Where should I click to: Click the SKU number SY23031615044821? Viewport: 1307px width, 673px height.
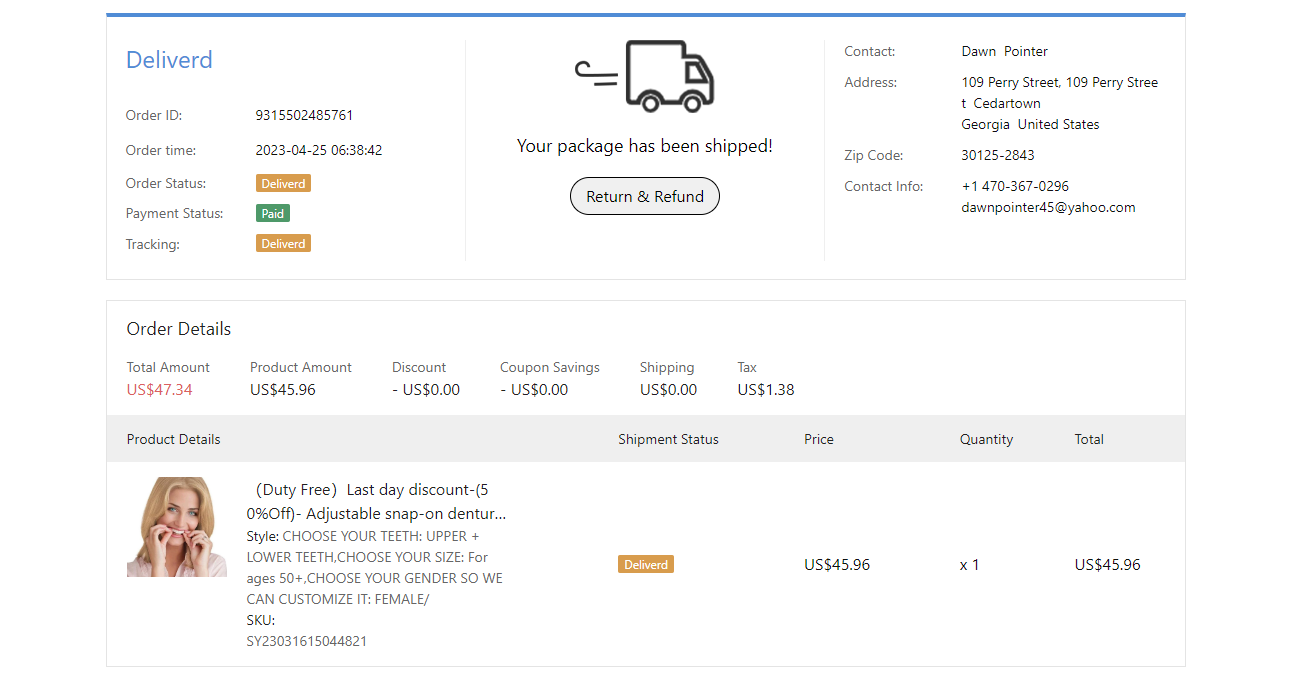click(306, 642)
